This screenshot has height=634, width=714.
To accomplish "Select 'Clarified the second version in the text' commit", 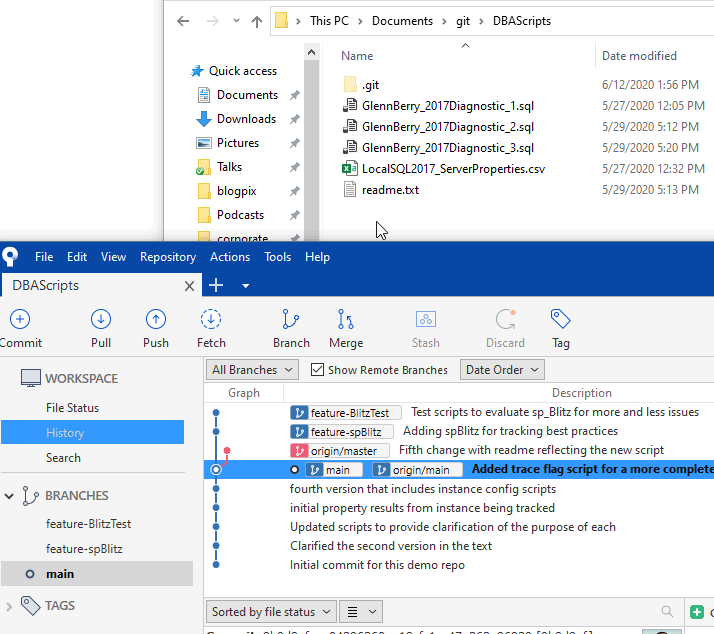I will point(391,546).
